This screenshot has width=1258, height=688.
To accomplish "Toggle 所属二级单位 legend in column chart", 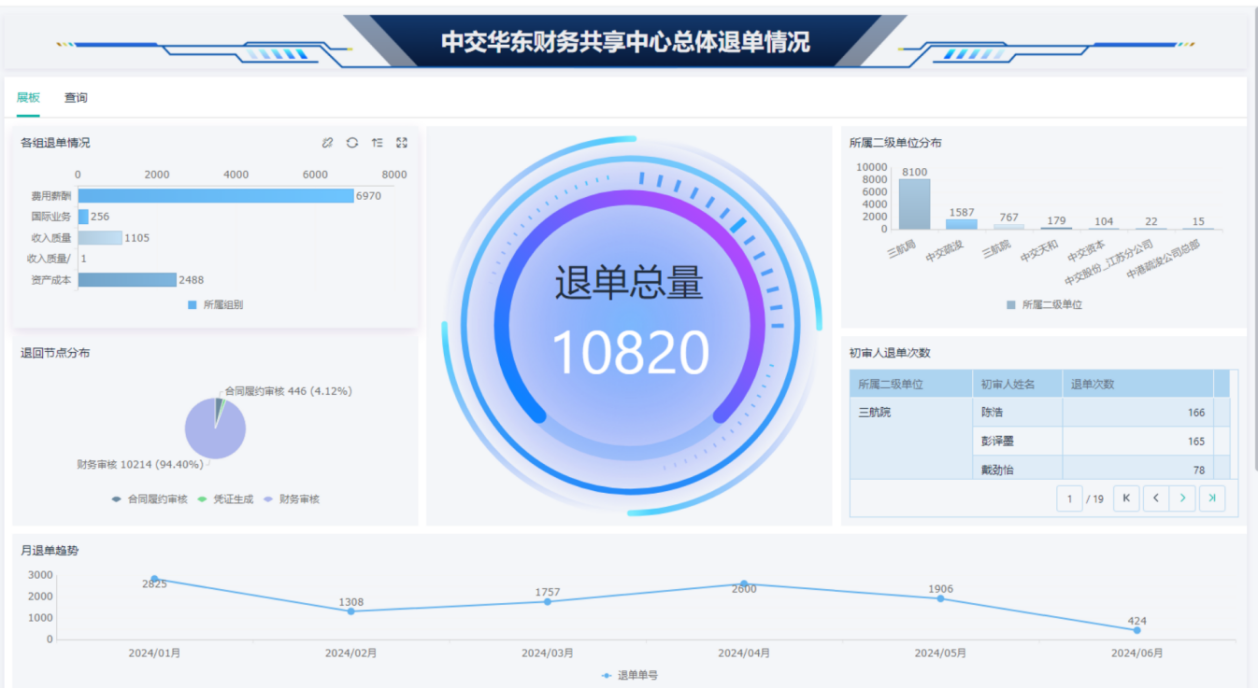I will (1044, 305).
